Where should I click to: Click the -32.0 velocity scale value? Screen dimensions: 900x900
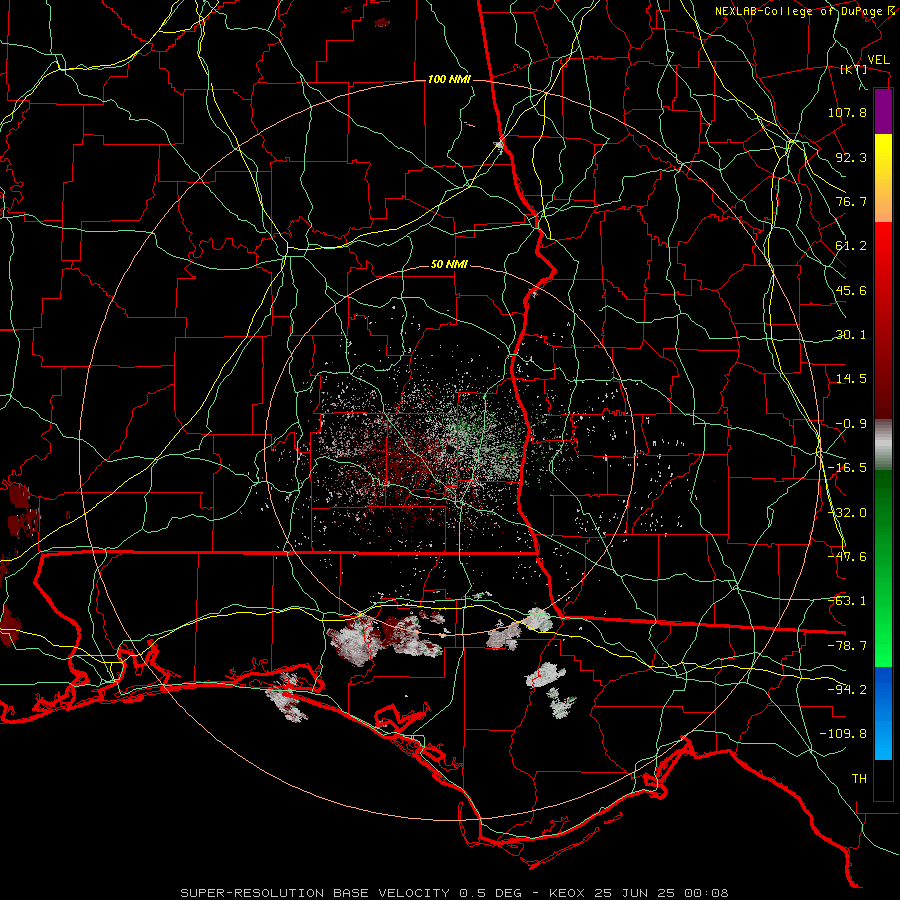pyautogui.click(x=847, y=513)
